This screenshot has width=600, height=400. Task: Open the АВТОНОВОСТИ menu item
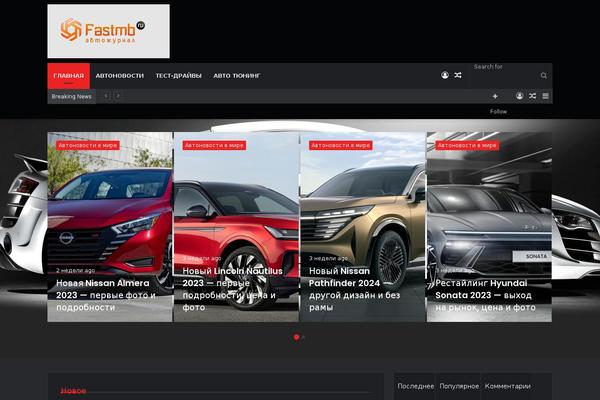tap(120, 76)
